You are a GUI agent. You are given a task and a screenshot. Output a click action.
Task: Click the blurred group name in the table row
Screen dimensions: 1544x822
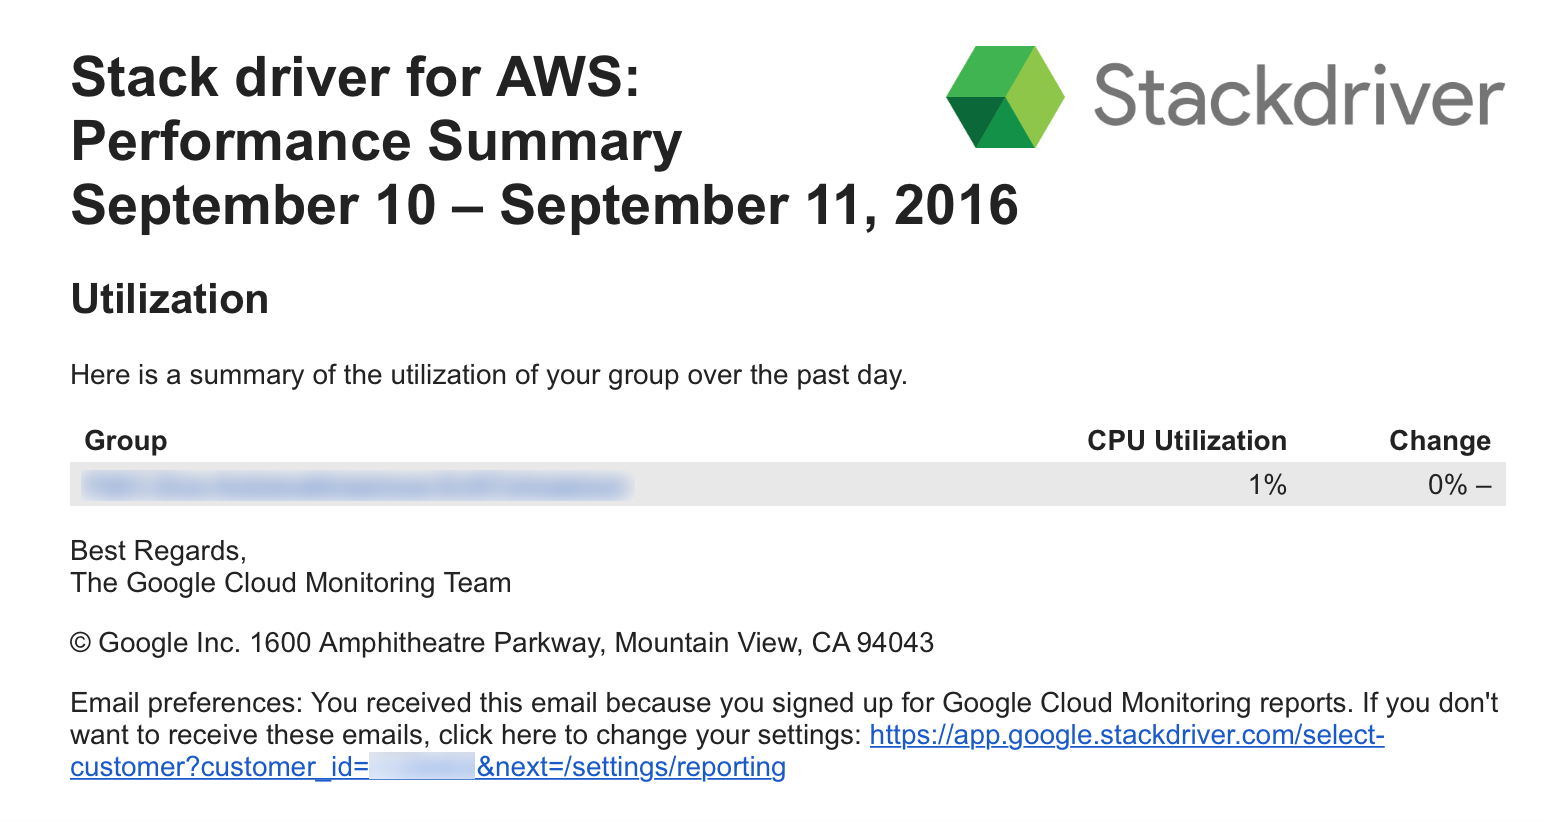355,486
